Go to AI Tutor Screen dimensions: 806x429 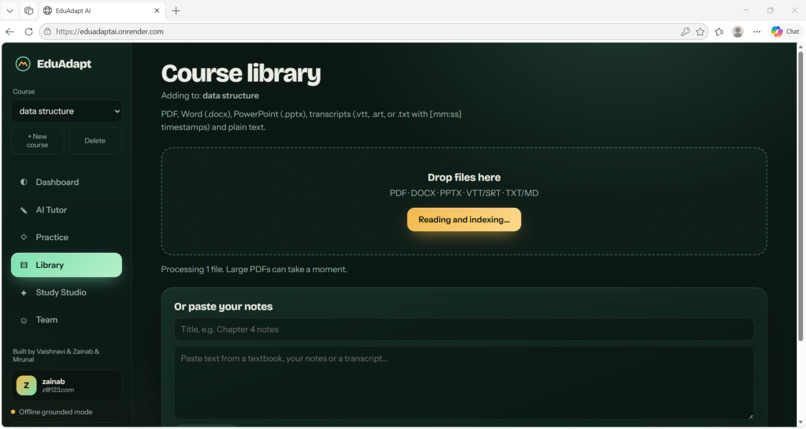[x=66, y=210]
